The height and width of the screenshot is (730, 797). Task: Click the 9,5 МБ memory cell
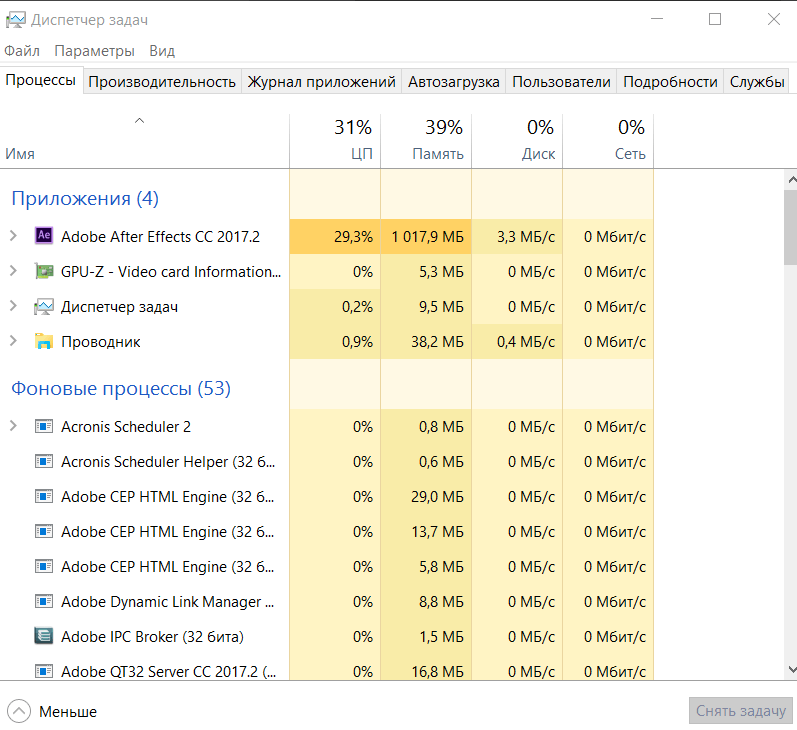tap(426, 307)
